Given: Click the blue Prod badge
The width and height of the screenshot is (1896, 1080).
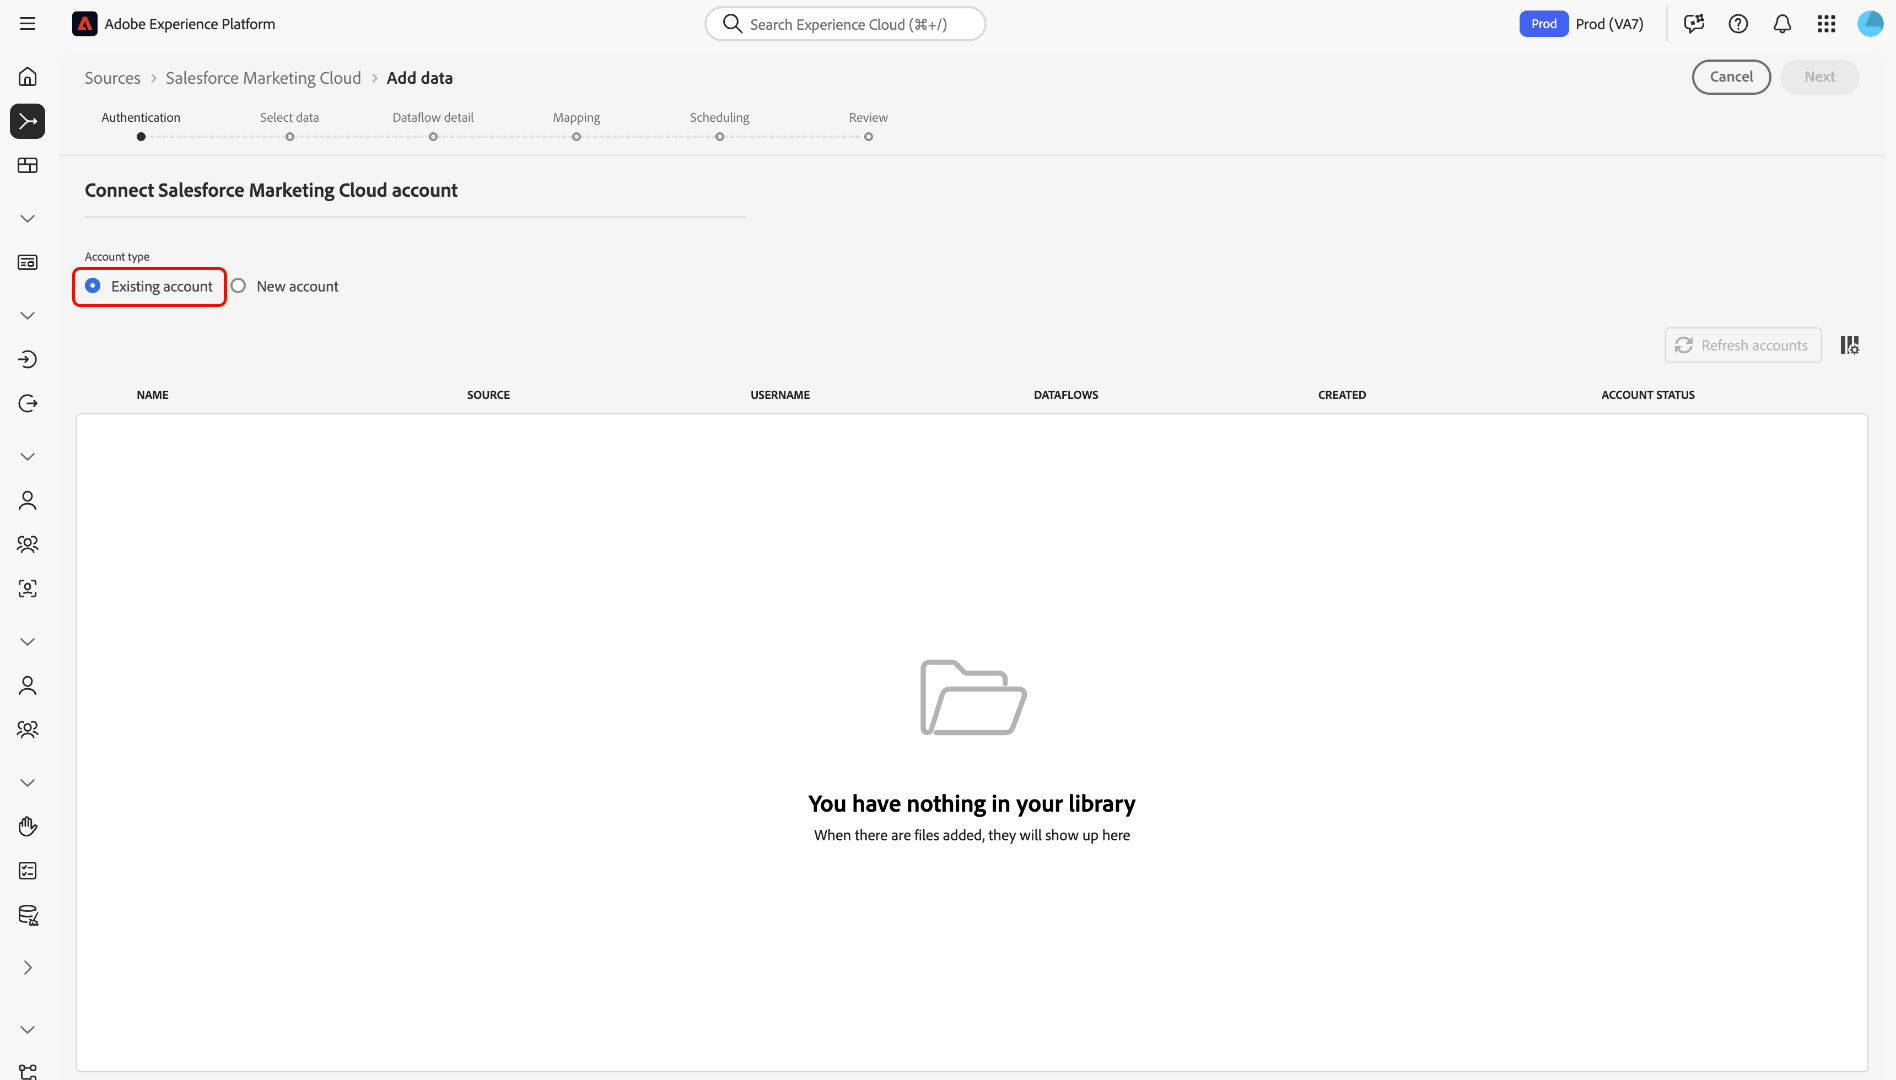Looking at the screenshot, I should point(1543,24).
